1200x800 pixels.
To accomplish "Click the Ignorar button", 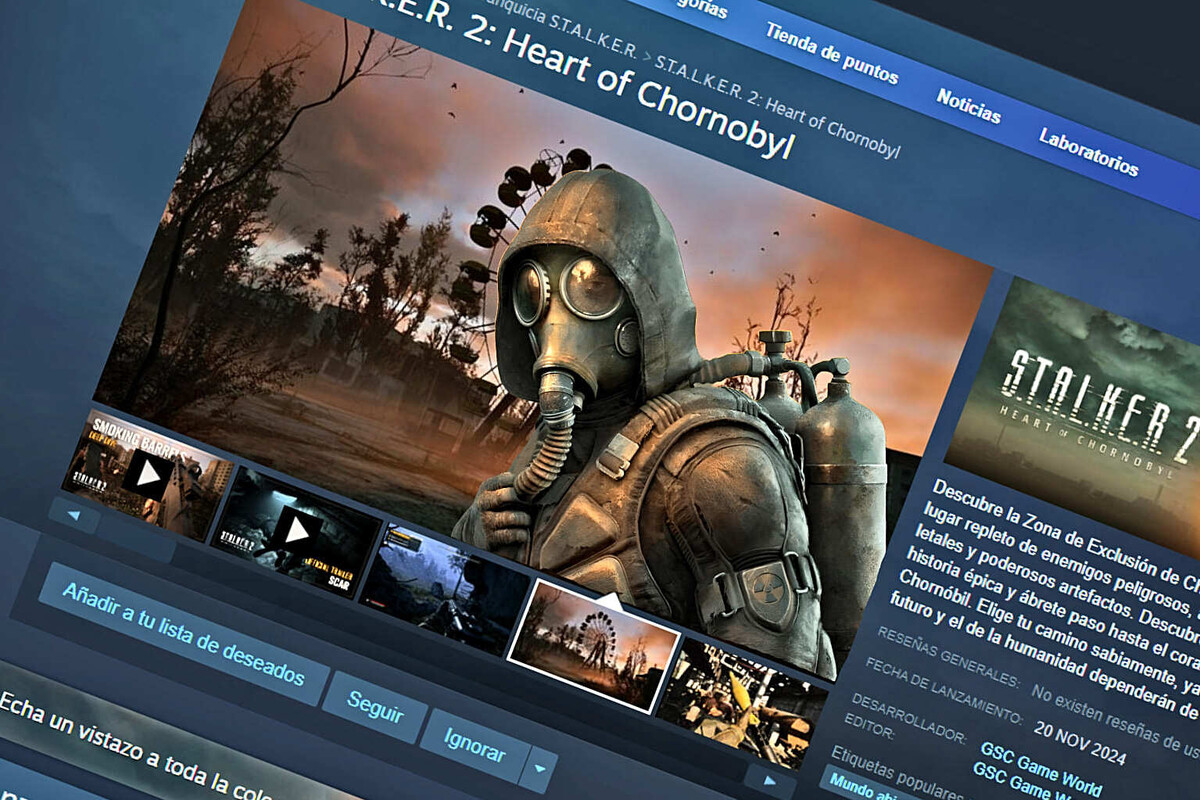I will 474,746.
